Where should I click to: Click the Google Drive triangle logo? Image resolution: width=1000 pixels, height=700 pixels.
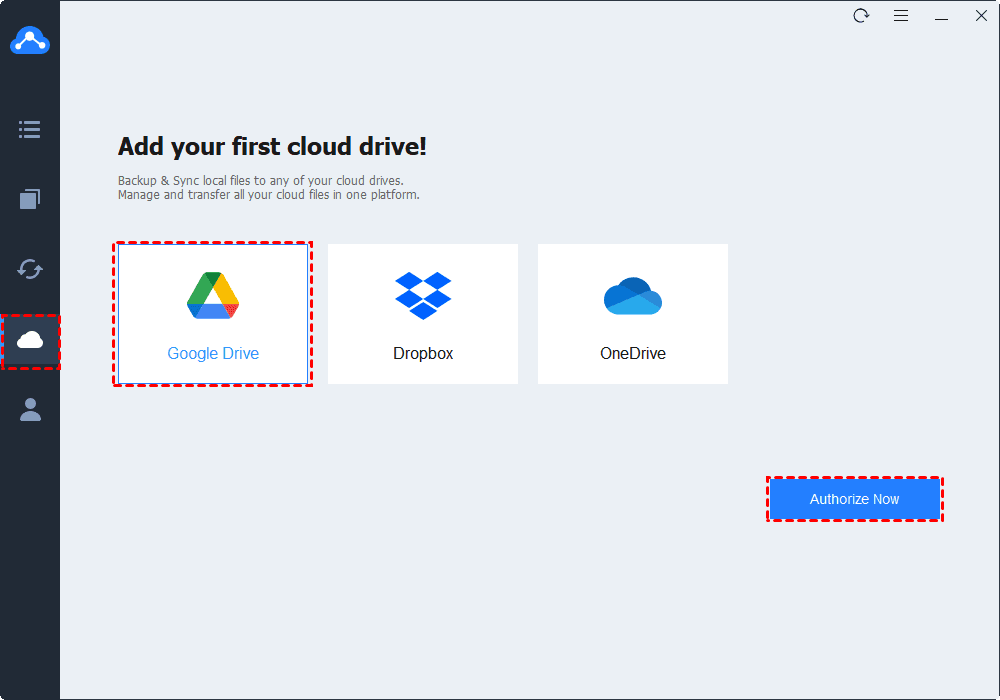213,295
